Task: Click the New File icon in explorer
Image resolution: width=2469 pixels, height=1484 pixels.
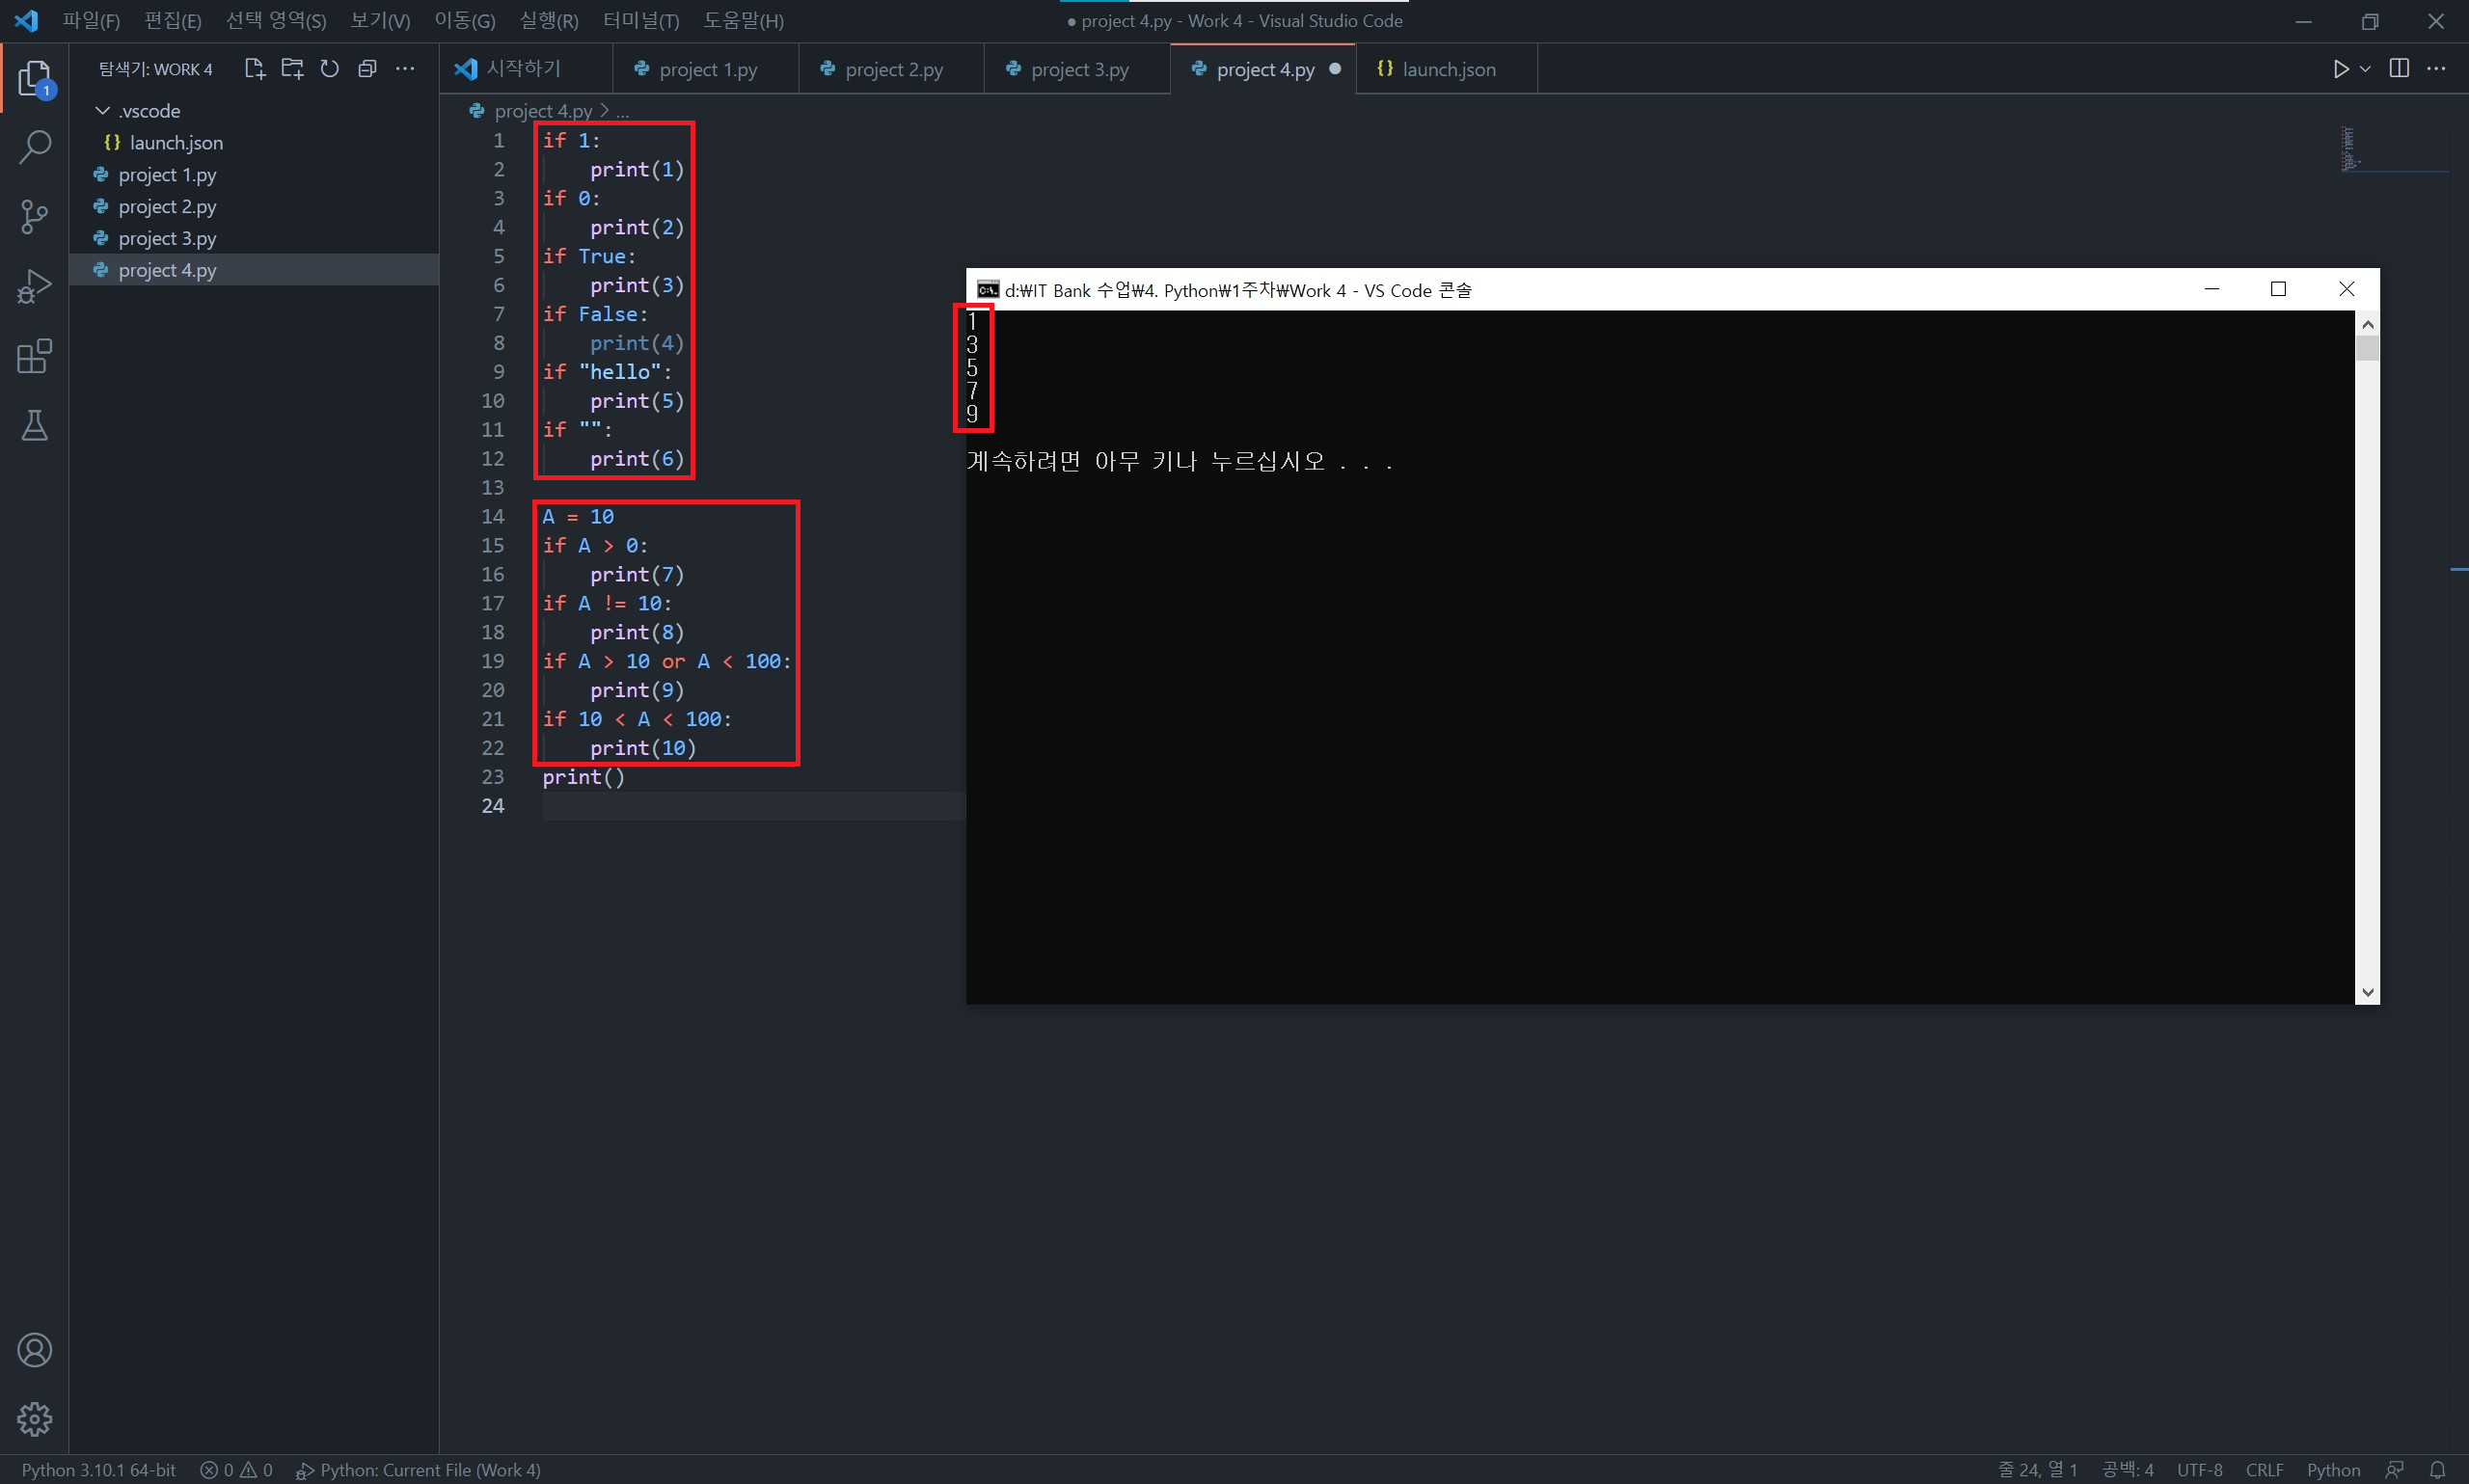Action: coord(254,69)
